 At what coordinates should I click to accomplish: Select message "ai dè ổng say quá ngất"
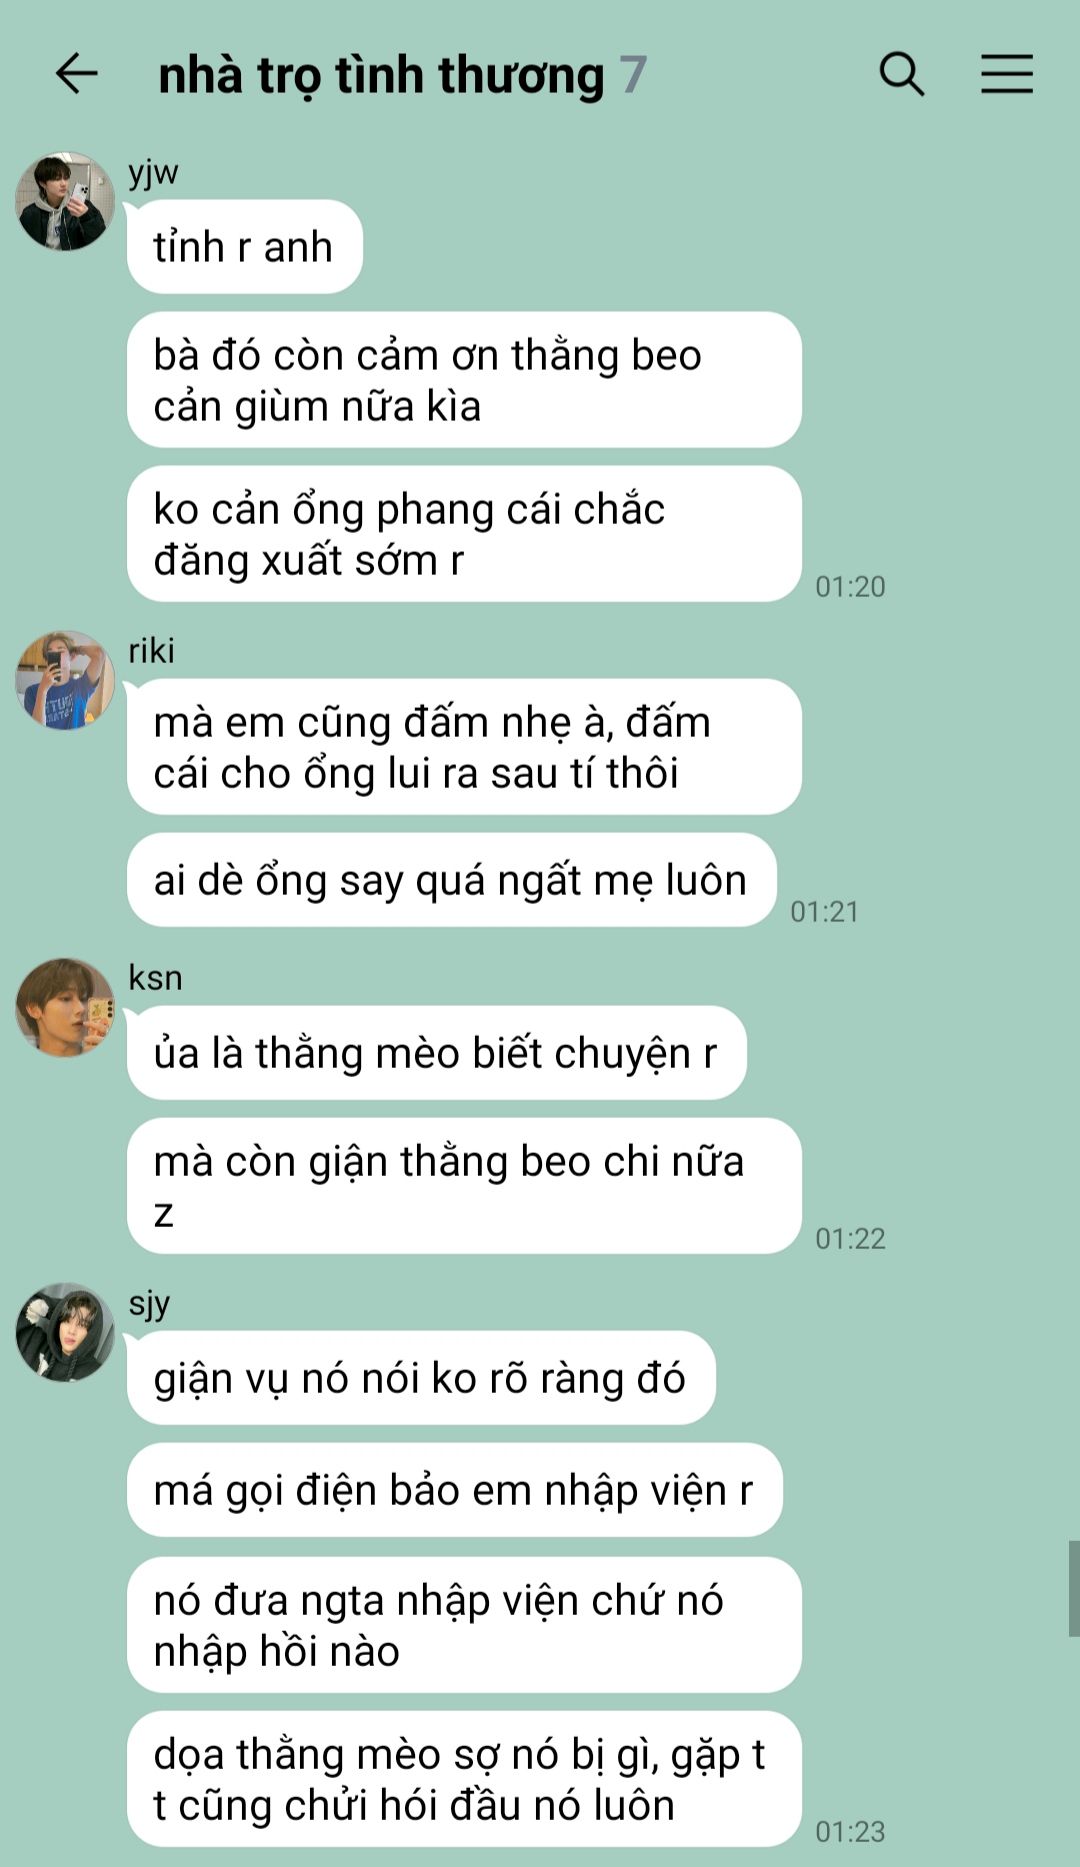coord(452,880)
